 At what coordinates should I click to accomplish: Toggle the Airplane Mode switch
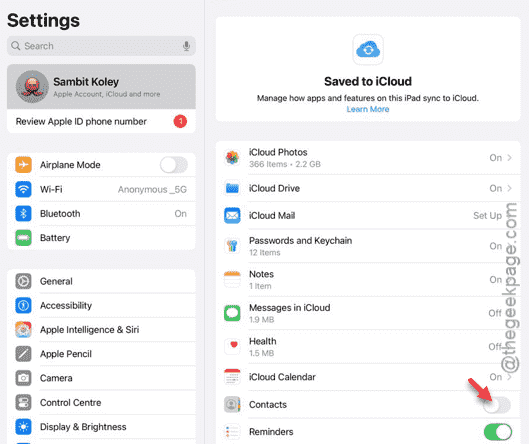click(x=174, y=165)
